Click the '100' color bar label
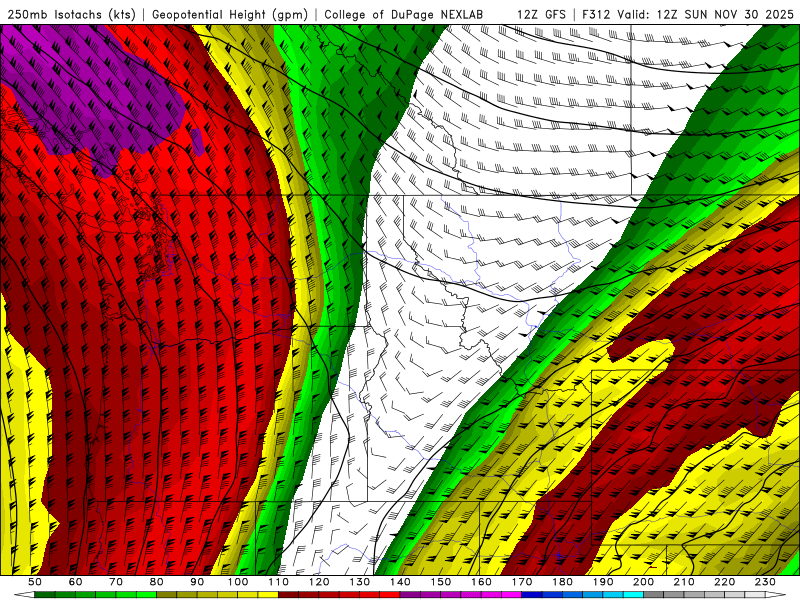The image size is (800, 600). point(238,582)
